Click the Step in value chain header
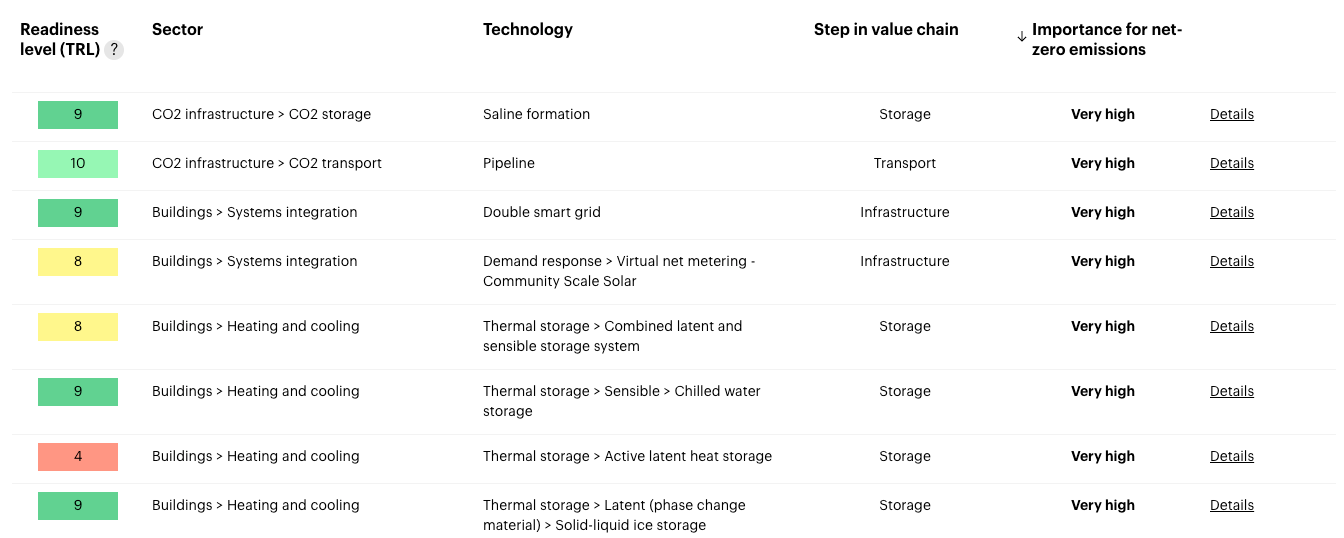The height and width of the screenshot is (538, 1344). coord(886,29)
